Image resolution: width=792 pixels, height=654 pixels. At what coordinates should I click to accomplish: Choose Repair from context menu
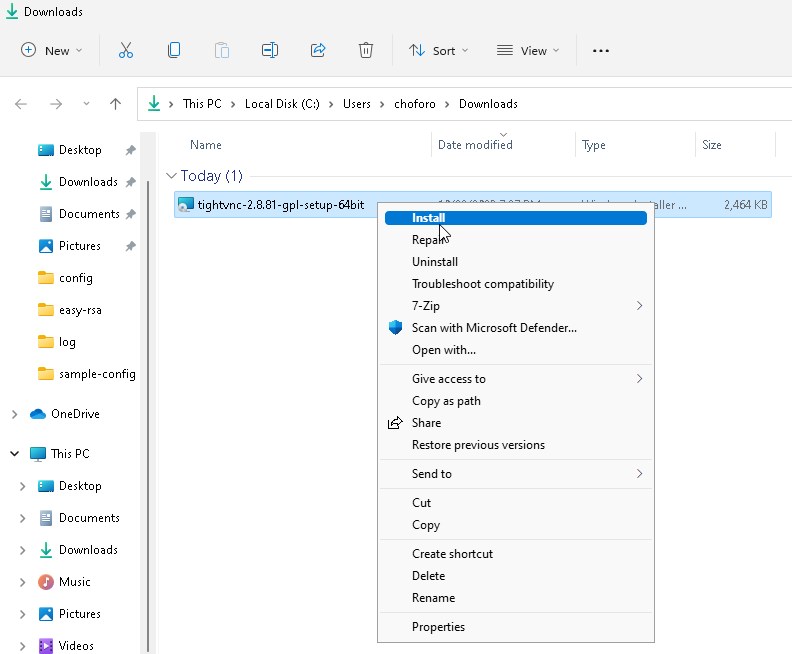(516, 240)
